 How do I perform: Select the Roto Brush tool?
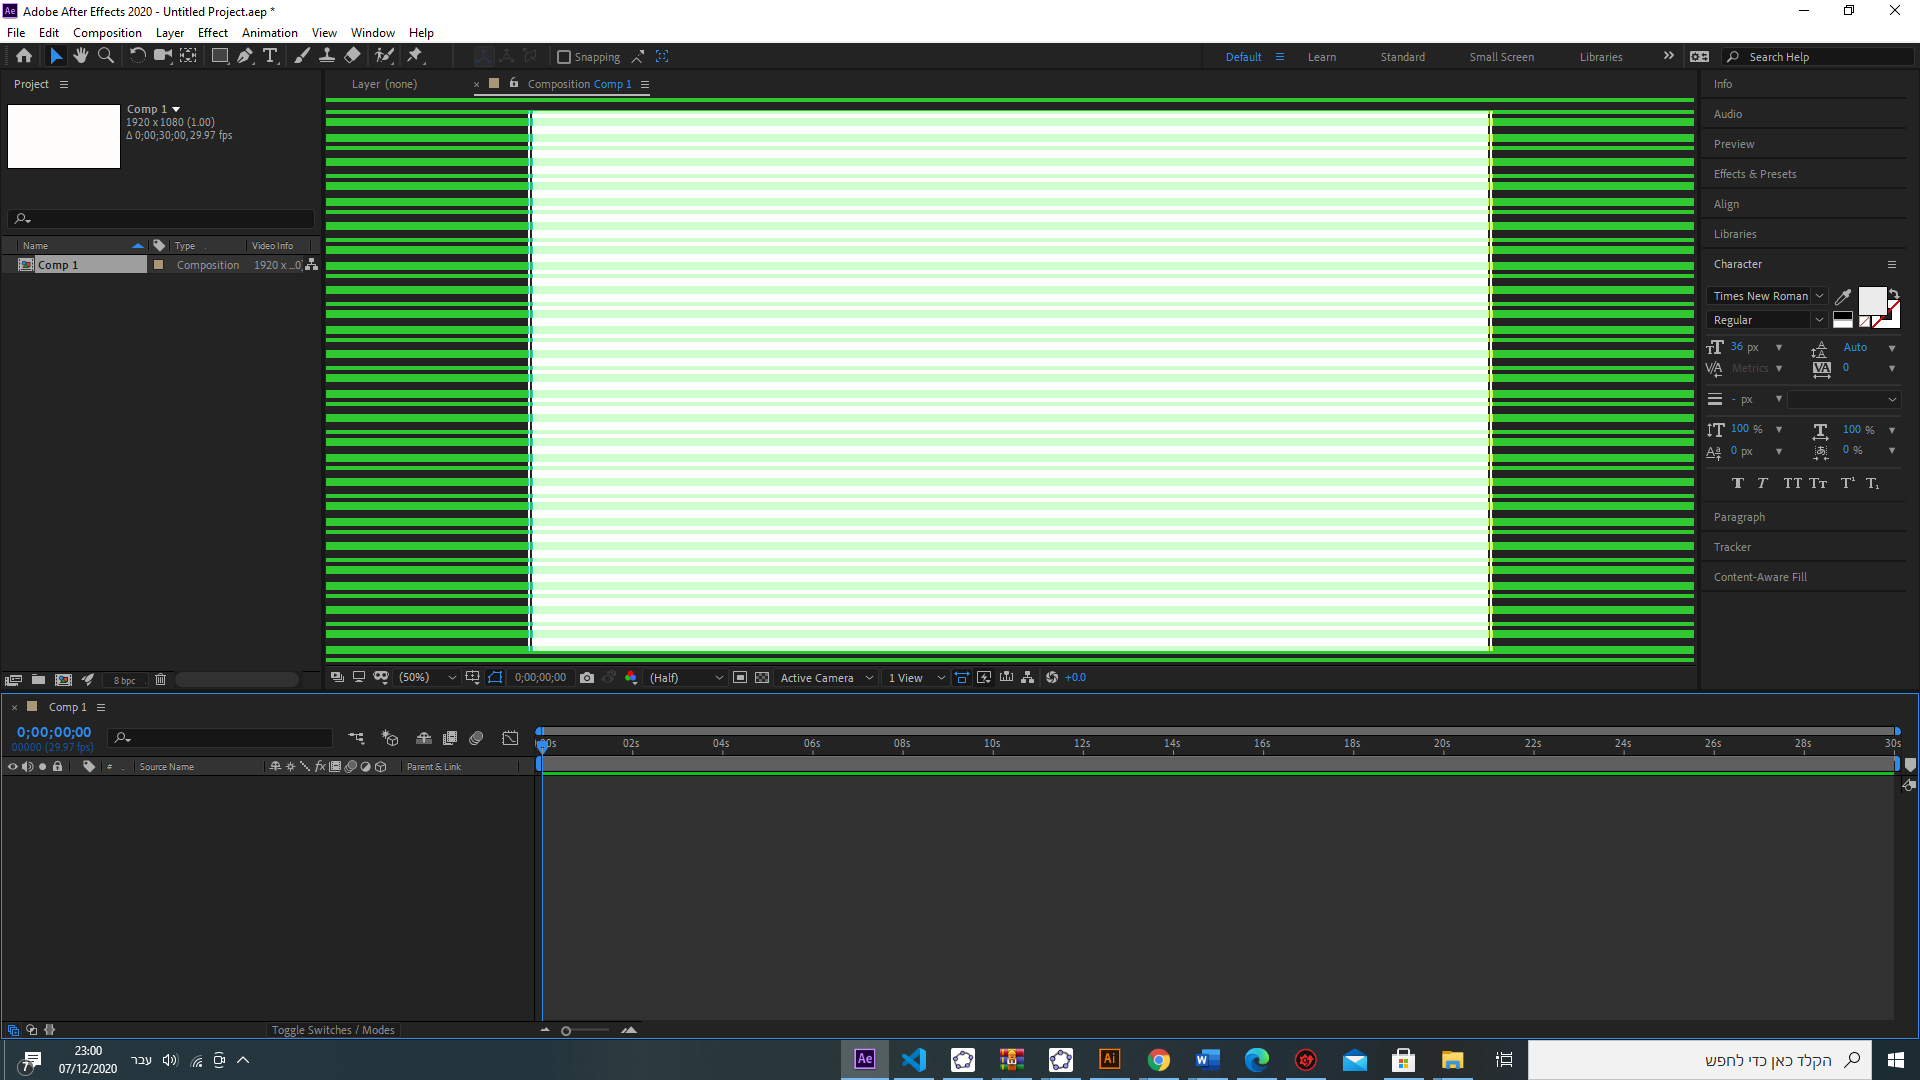coord(384,56)
